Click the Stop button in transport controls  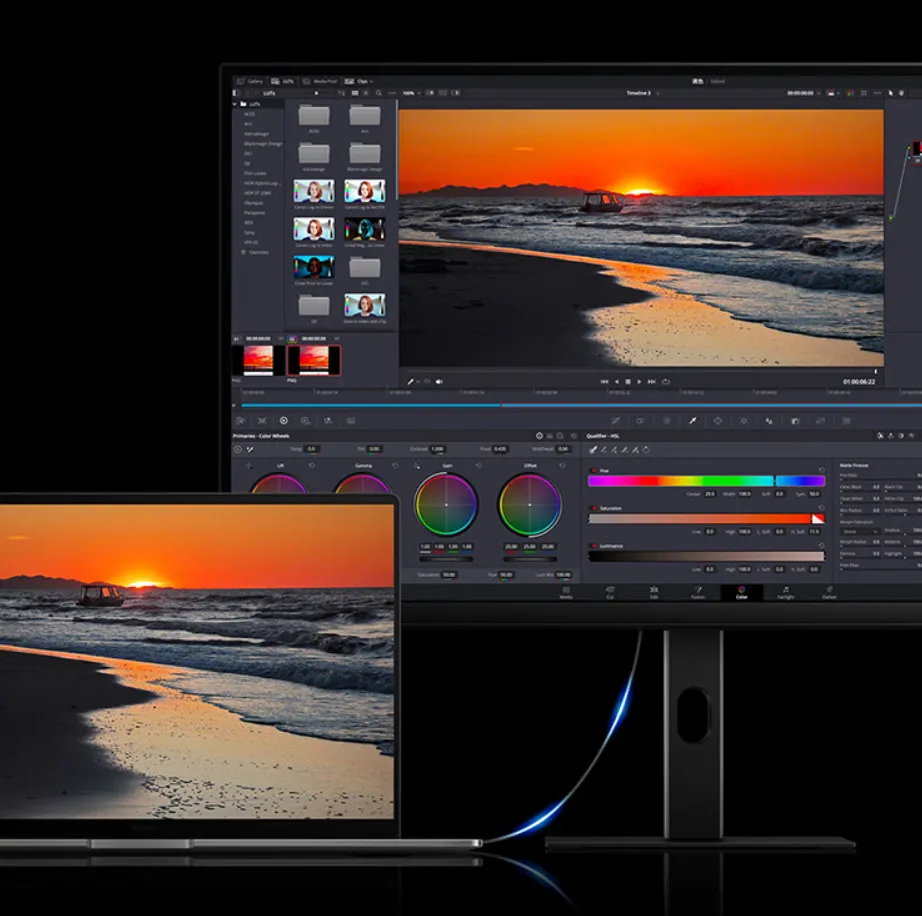(x=627, y=382)
